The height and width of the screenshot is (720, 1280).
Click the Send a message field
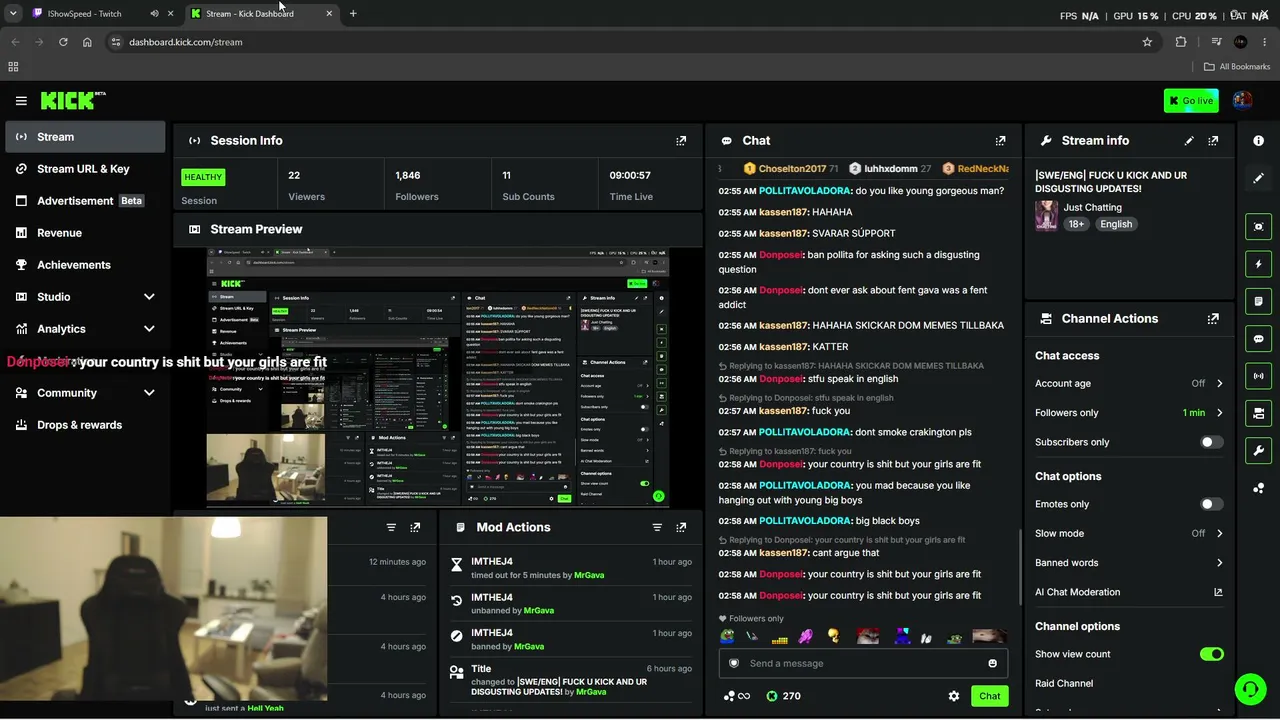(x=864, y=663)
